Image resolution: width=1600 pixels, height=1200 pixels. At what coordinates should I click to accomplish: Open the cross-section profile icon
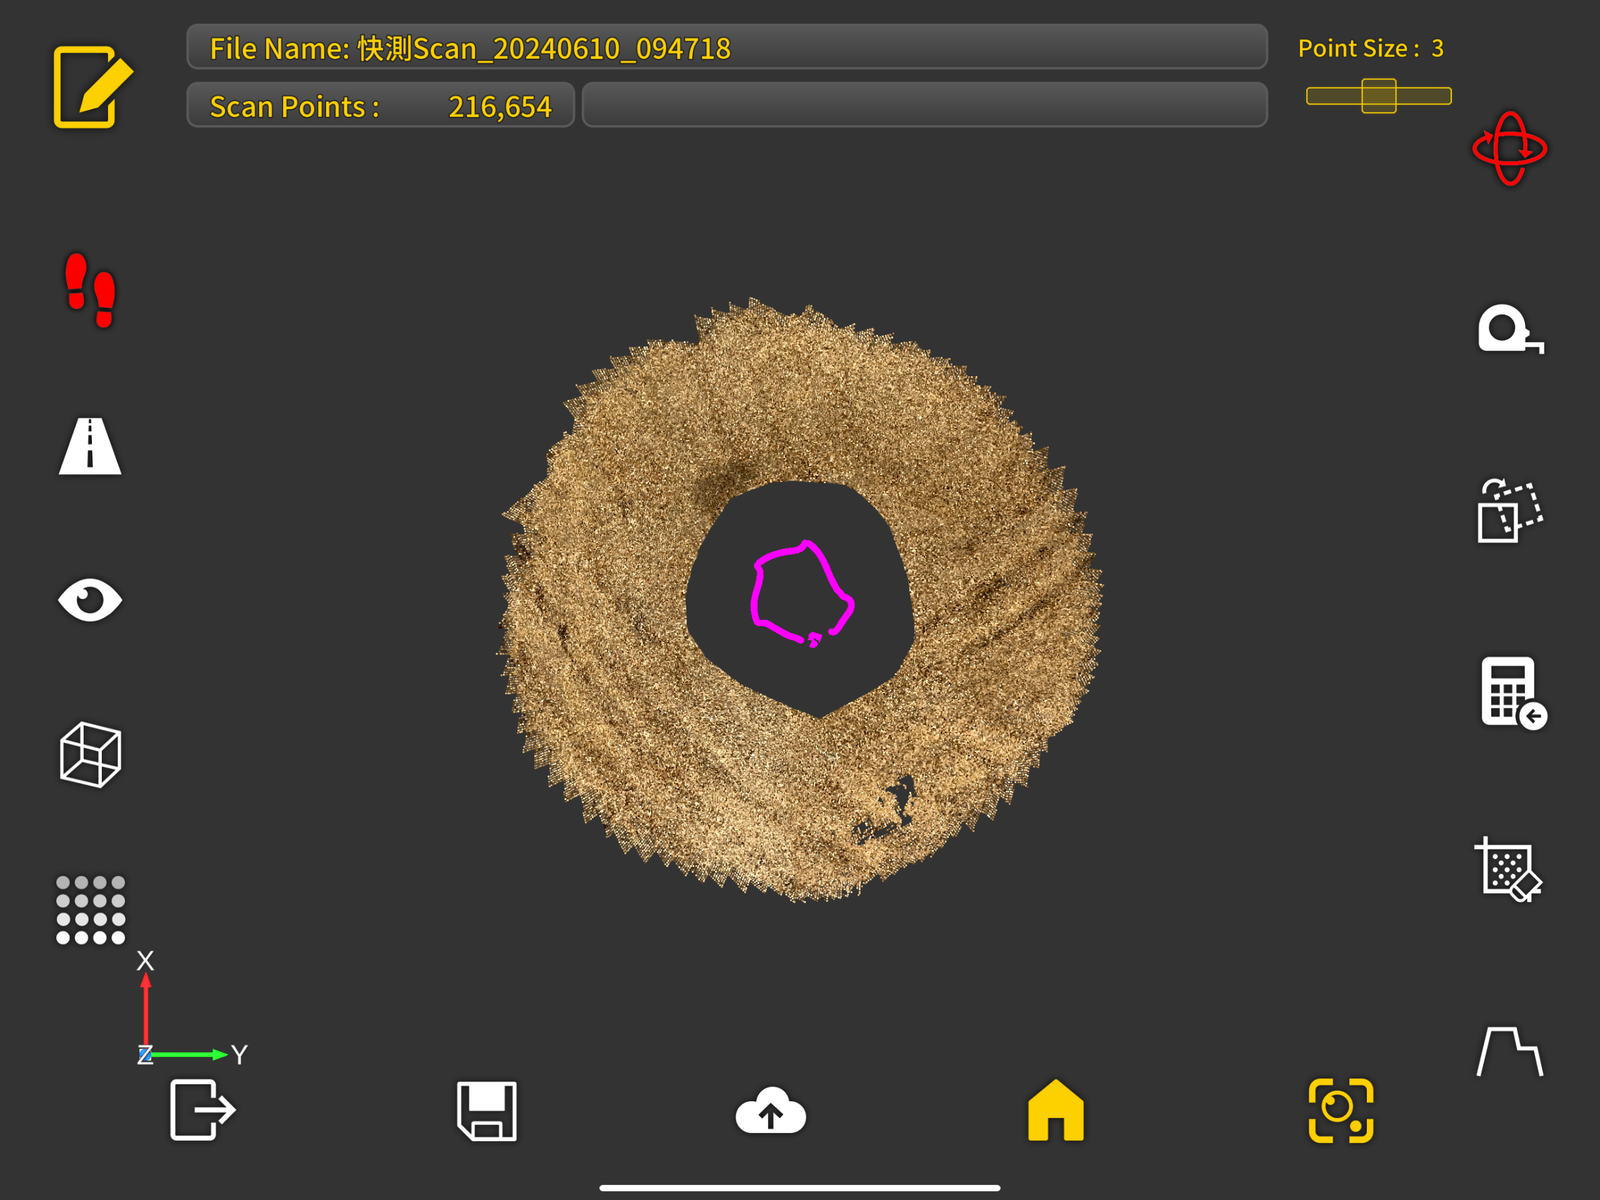[1510, 1051]
